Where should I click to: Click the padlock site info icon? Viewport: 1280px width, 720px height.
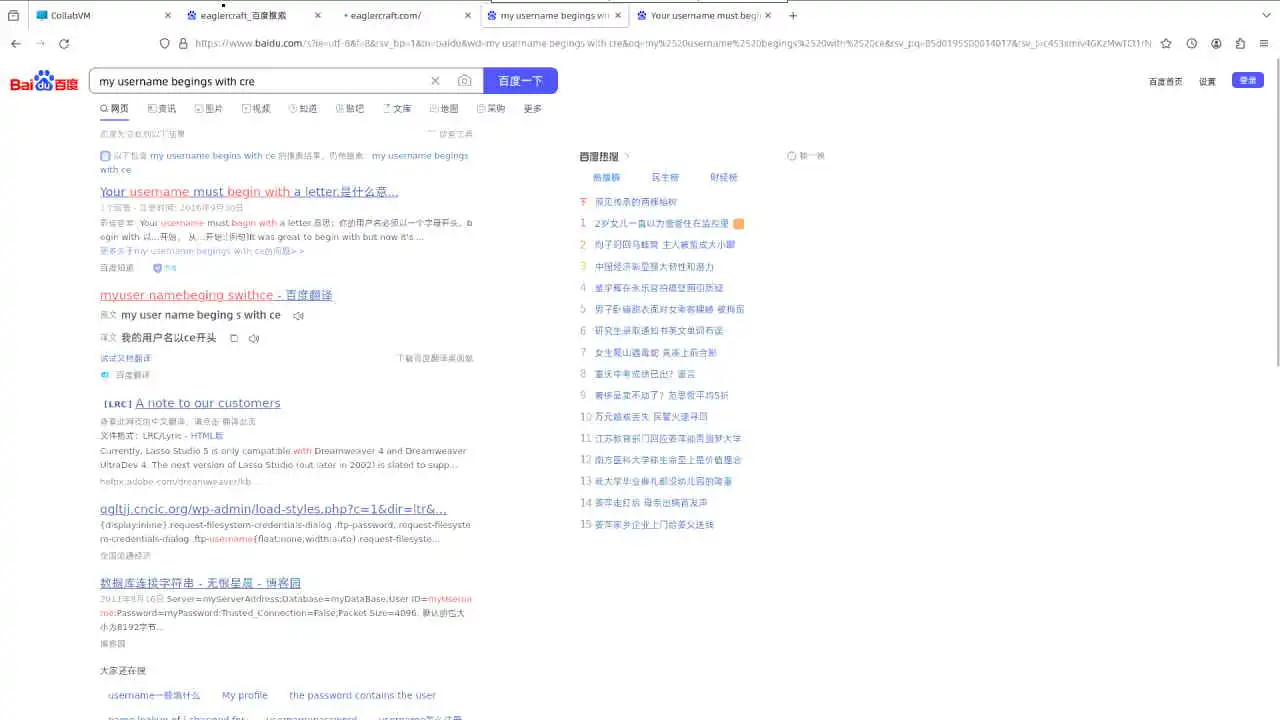pos(183,43)
